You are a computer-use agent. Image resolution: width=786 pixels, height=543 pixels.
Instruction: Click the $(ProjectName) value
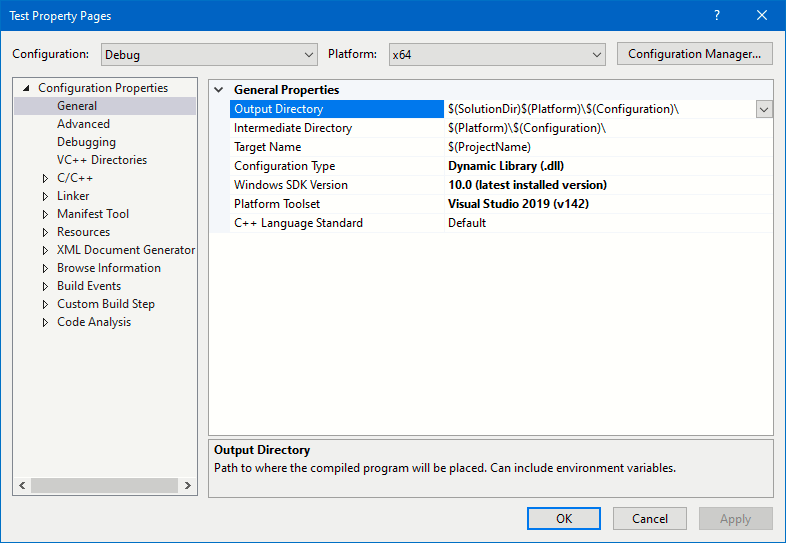[x=489, y=147]
